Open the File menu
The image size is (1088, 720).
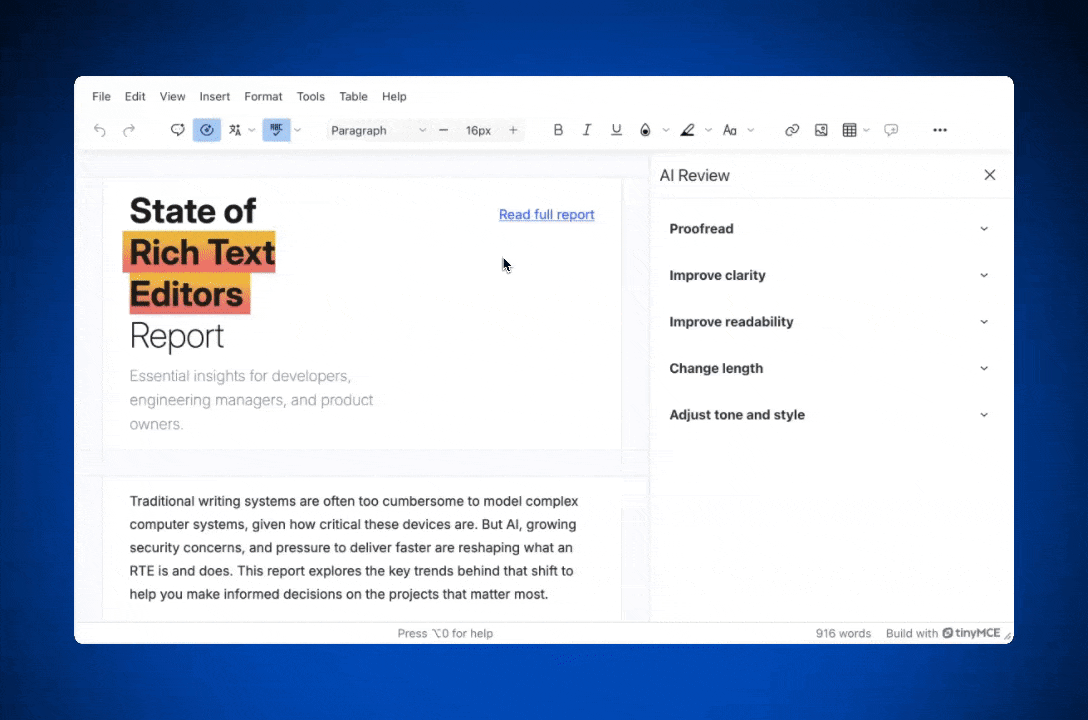pos(101,96)
